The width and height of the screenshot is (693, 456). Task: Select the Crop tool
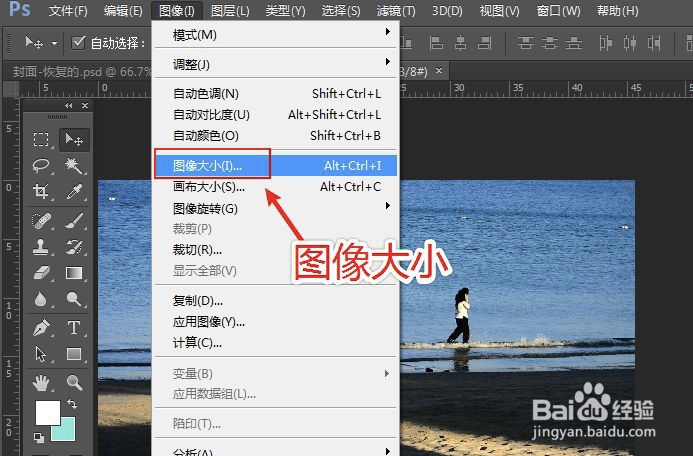pos(41,191)
